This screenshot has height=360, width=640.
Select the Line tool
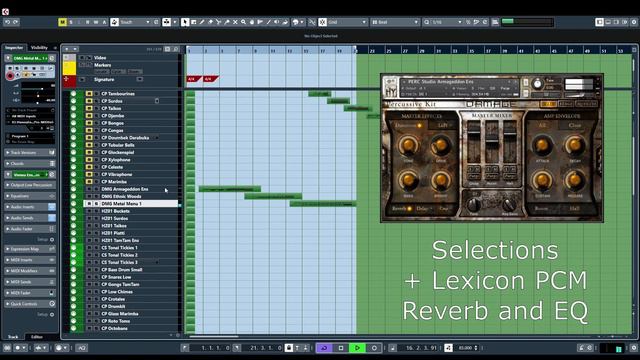269,22
